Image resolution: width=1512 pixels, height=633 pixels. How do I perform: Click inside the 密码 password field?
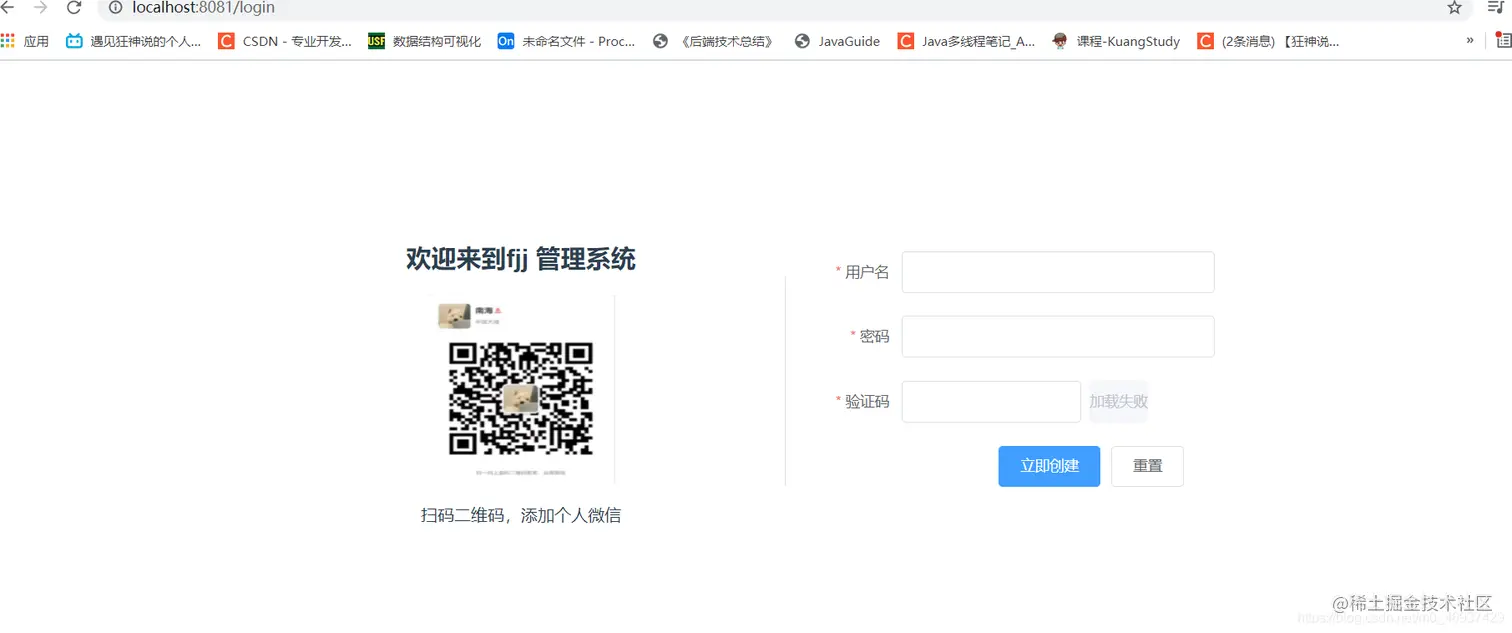(x=1057, y=336)
